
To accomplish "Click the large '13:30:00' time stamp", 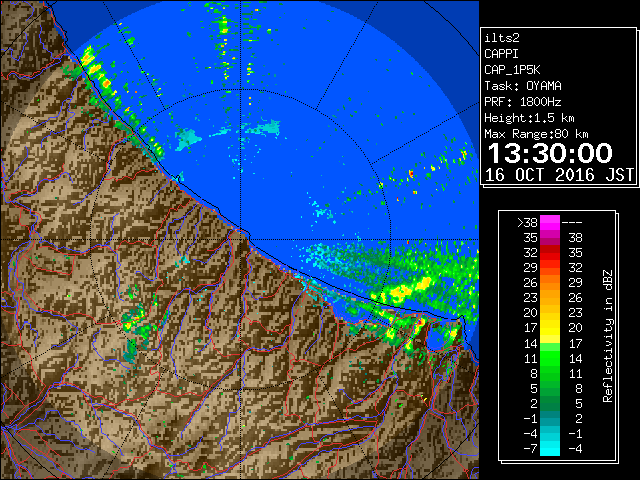I will [550, 153].
